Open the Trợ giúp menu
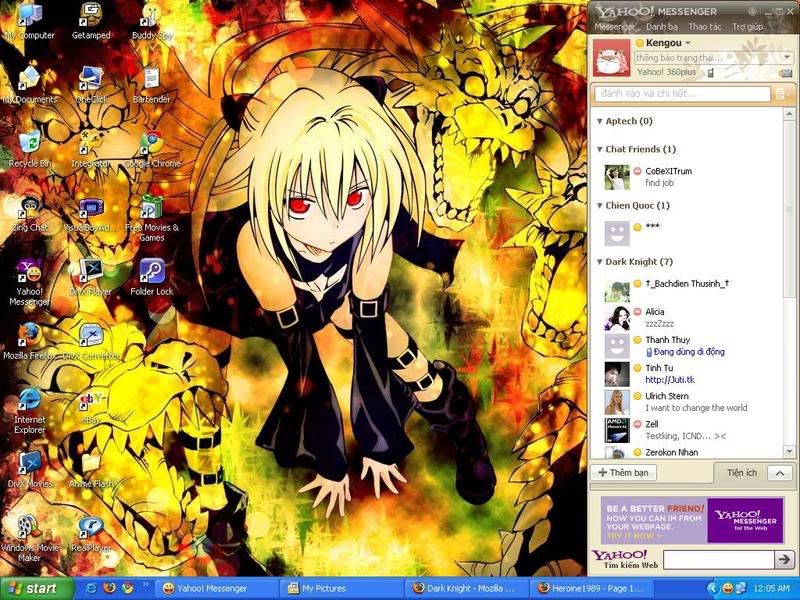The width and height of the screenshot is (800, 600). [x=747, y=27]
